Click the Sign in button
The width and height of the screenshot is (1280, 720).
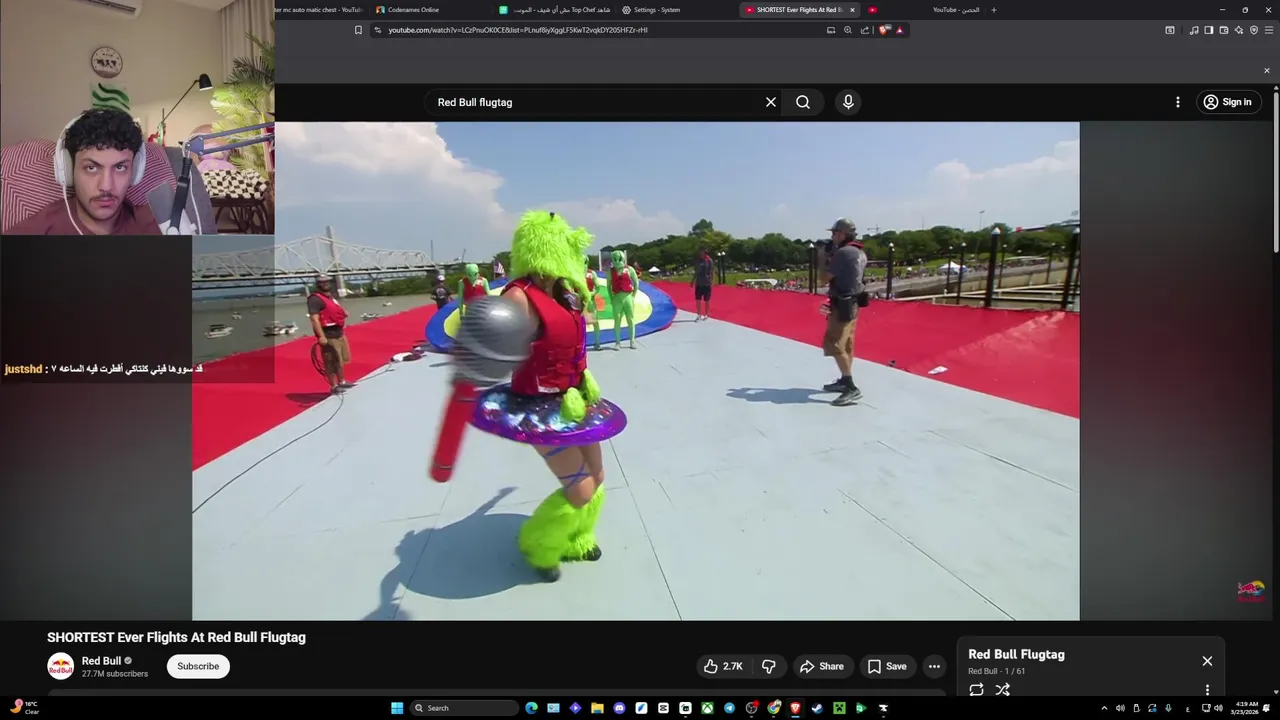[x=1229, y=102]
